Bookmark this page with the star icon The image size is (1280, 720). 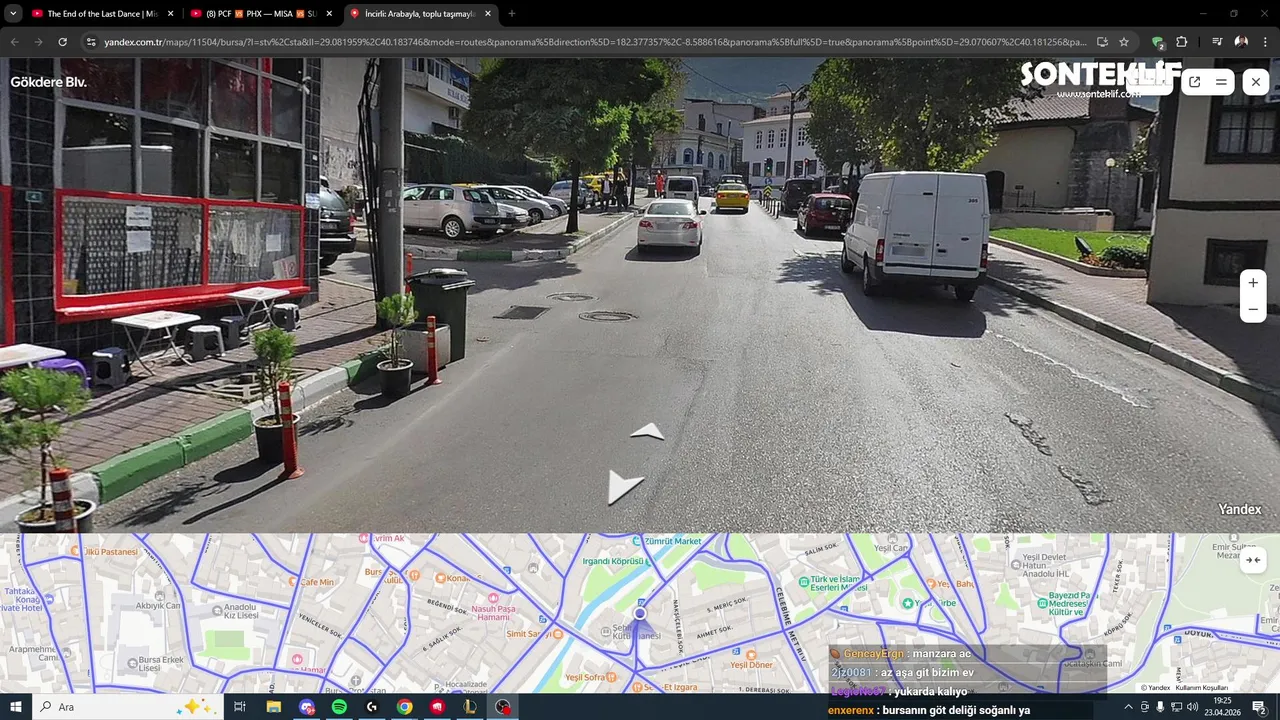pos(1124,42)
